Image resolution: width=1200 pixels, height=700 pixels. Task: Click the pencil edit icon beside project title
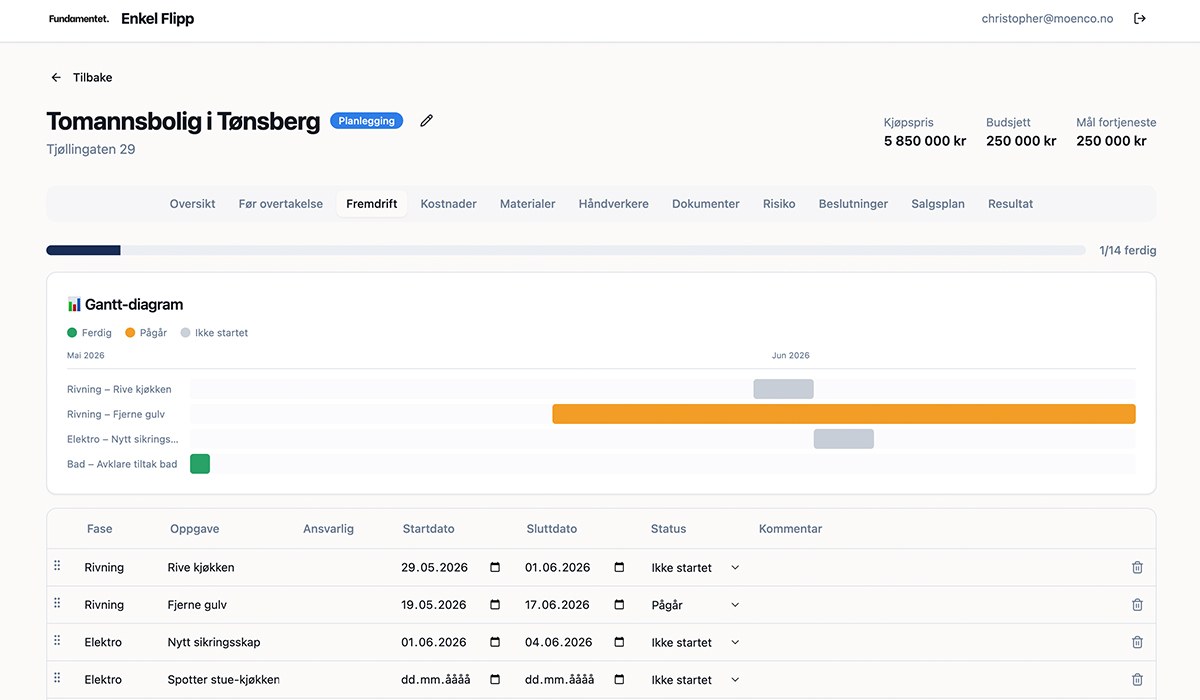click(x=427, y=121)
